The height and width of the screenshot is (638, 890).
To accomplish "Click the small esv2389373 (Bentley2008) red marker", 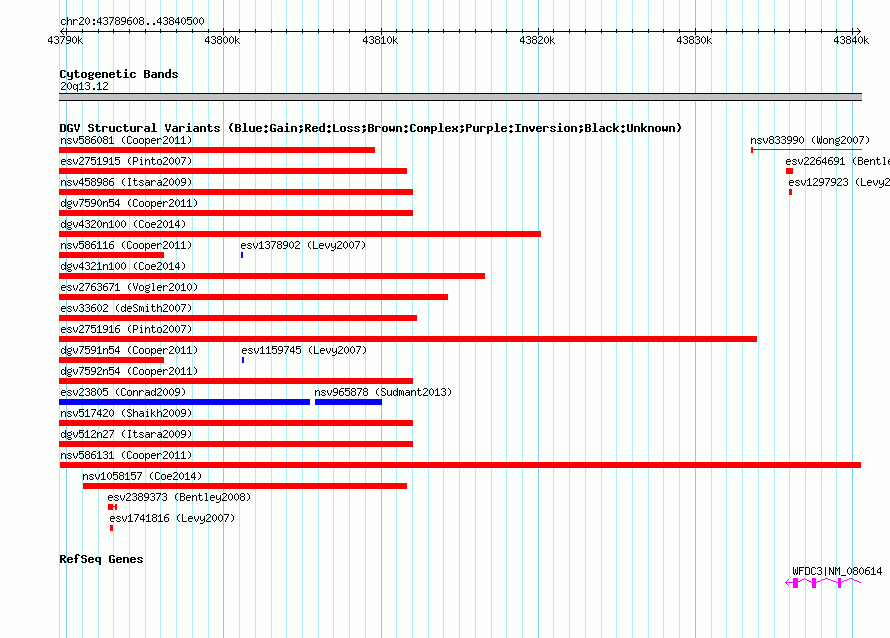I will [x=112, y=507].
